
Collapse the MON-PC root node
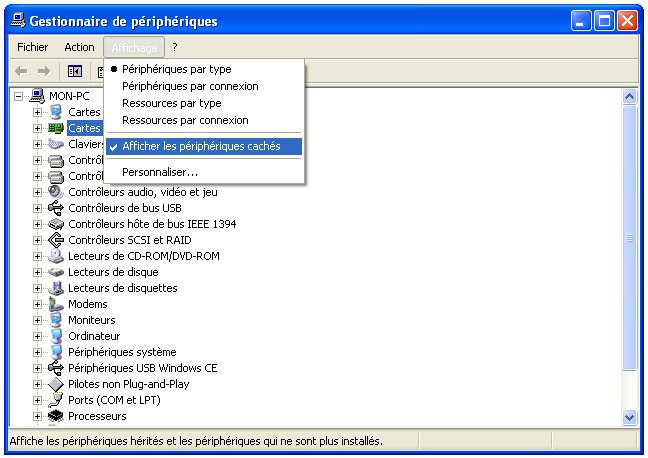[x=19, y=96]
